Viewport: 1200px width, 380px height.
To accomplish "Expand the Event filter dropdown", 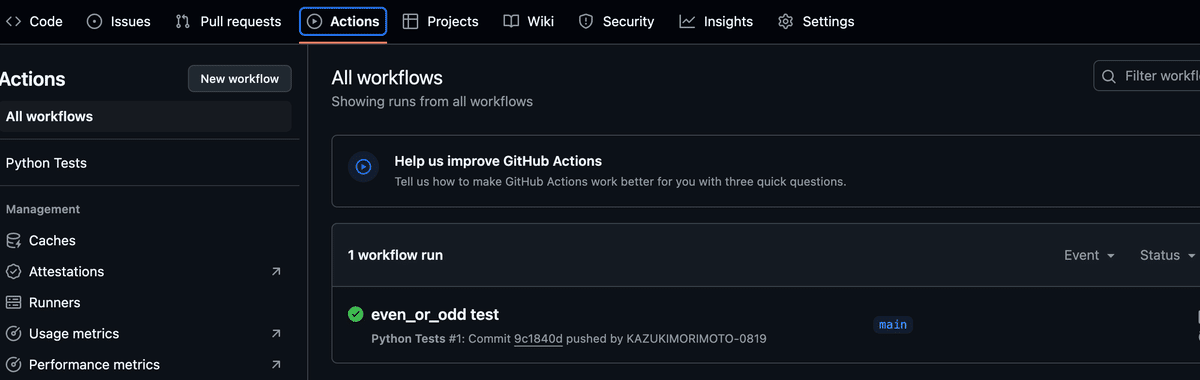I will (1089, 255).
